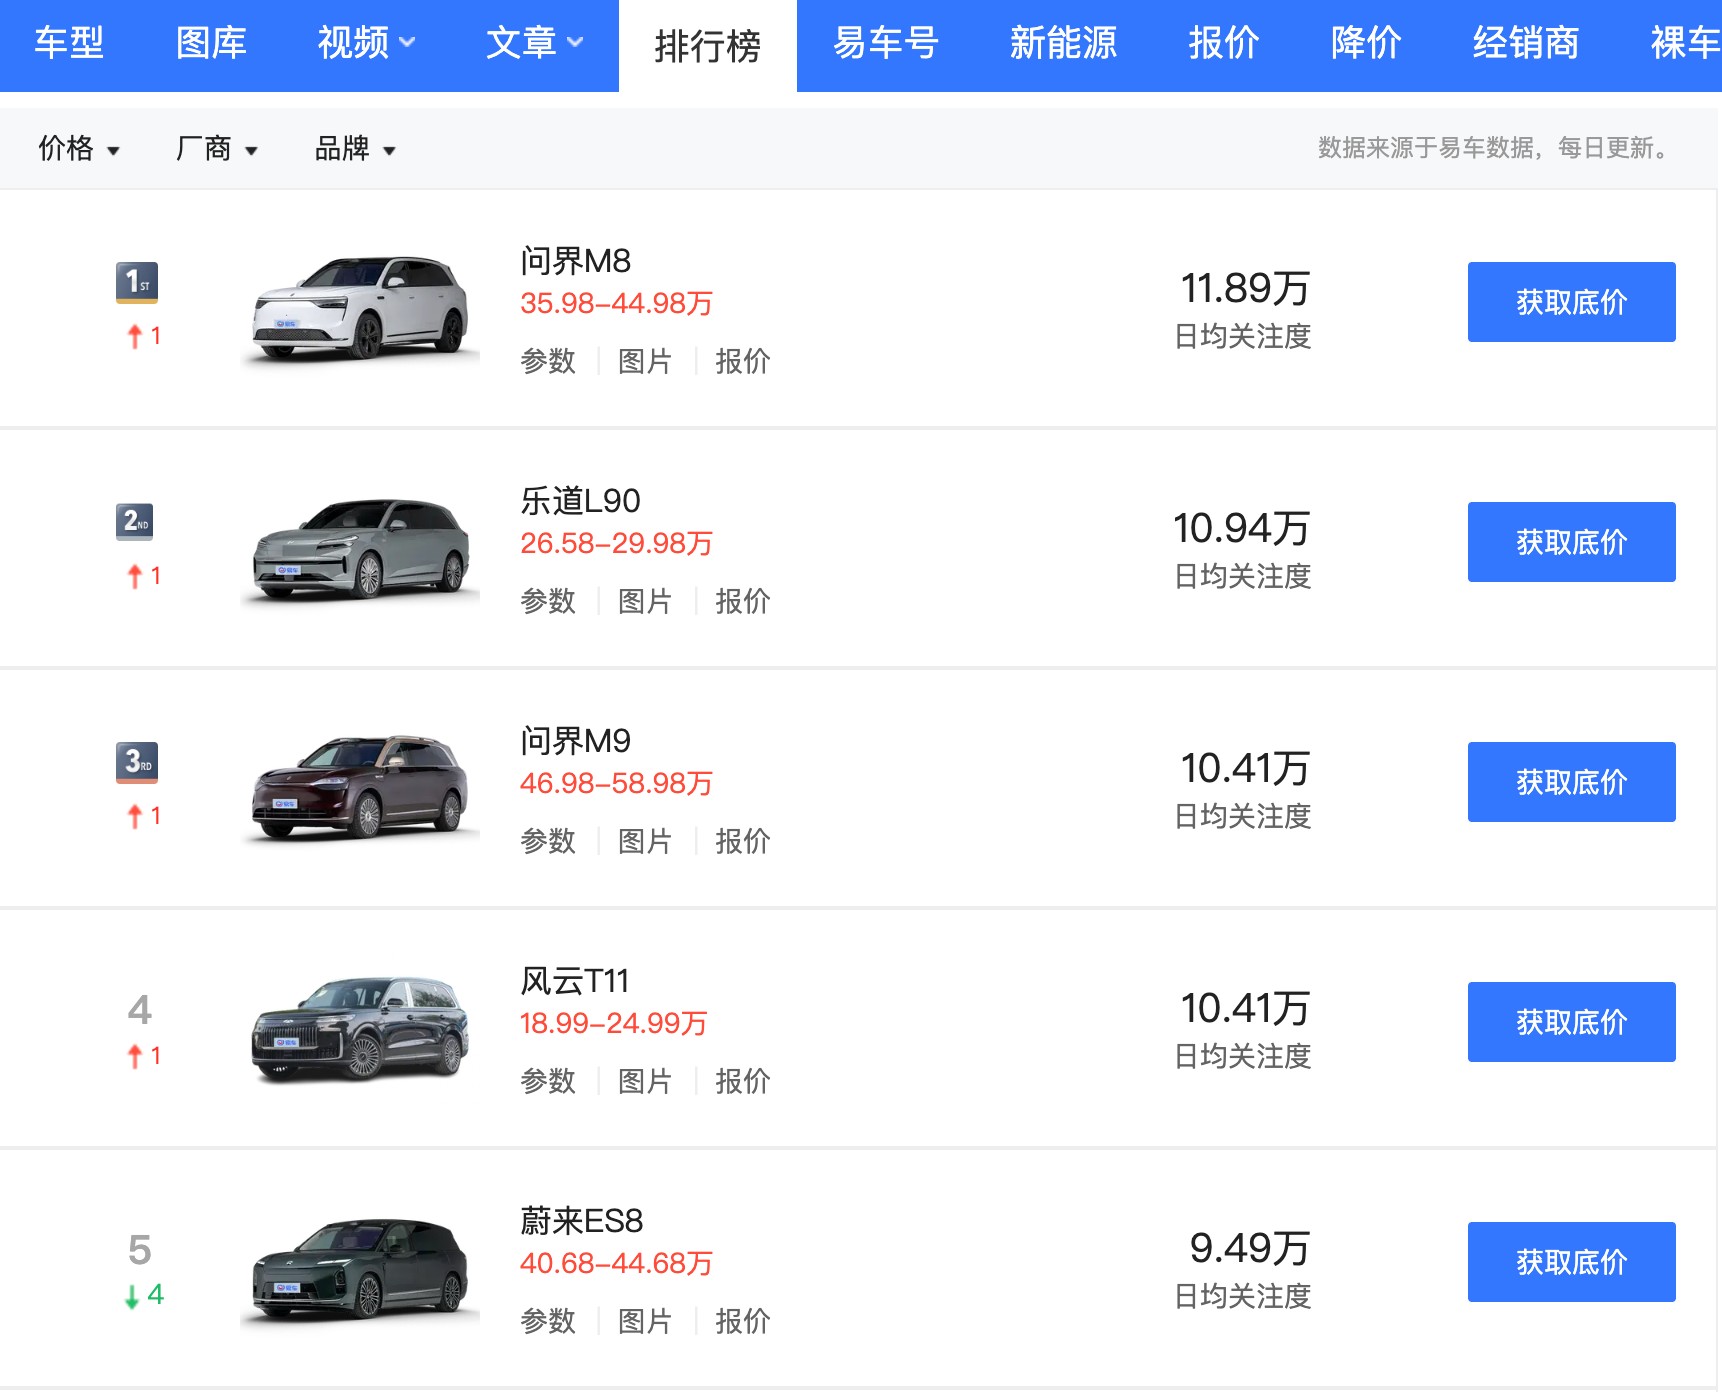Expand the 价格 filter dropdown

click(78, 149)
